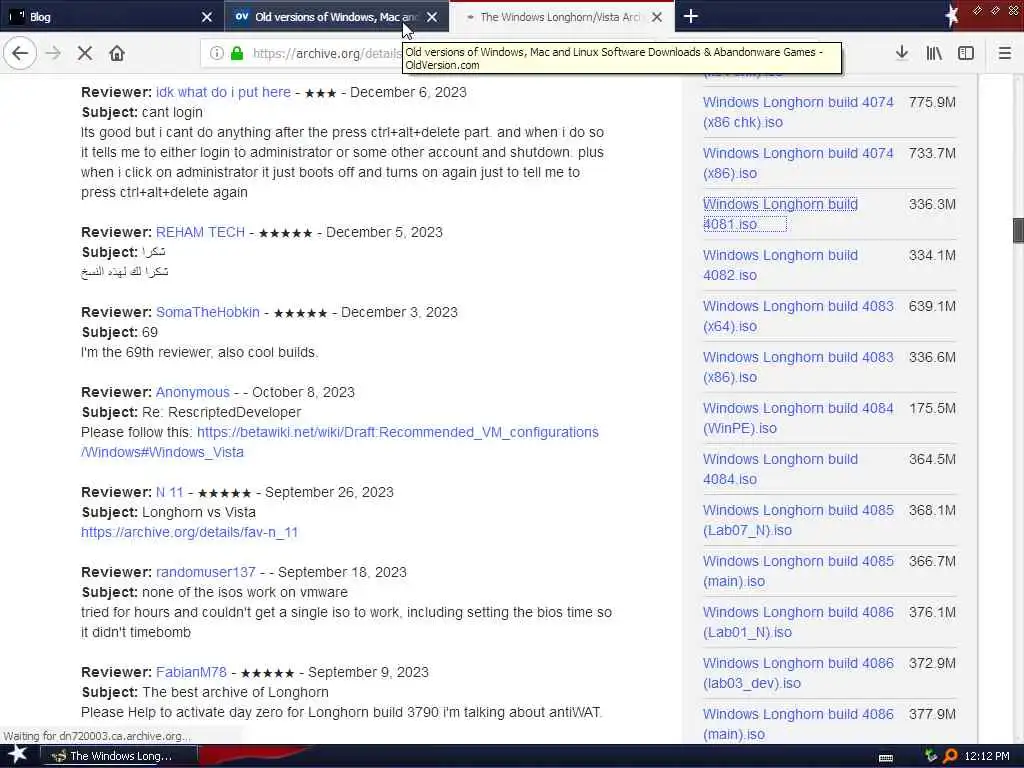Click subject 'The best archive of Longhorn'
The width and height of the screenshot is (1024, 768).
click(x=235, y=692)
